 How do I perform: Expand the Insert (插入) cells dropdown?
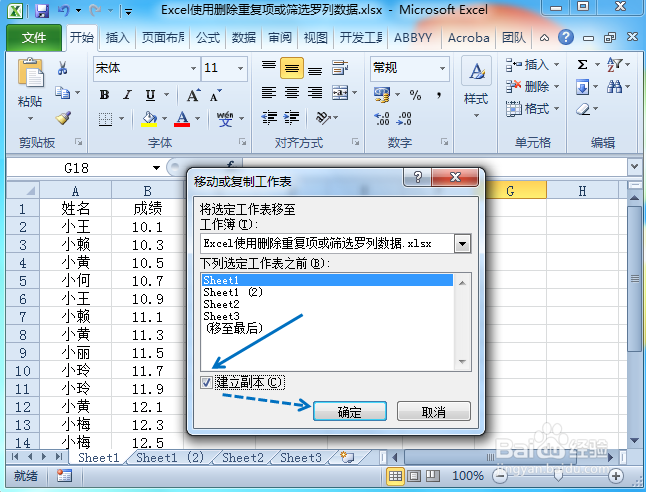557,65
